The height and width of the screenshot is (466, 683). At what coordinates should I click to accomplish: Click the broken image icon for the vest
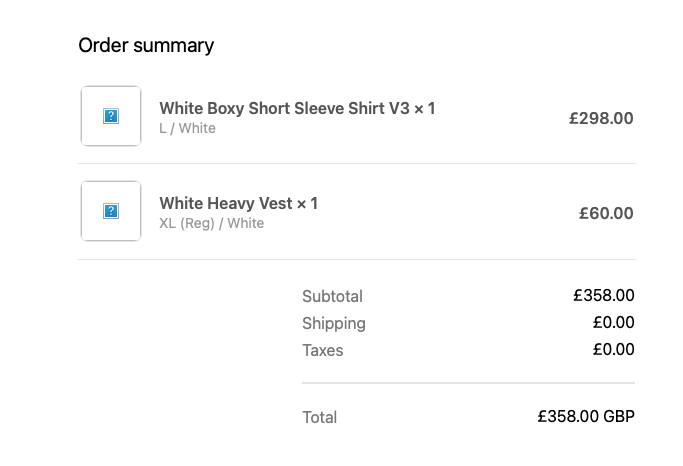(x=111, y=211)
